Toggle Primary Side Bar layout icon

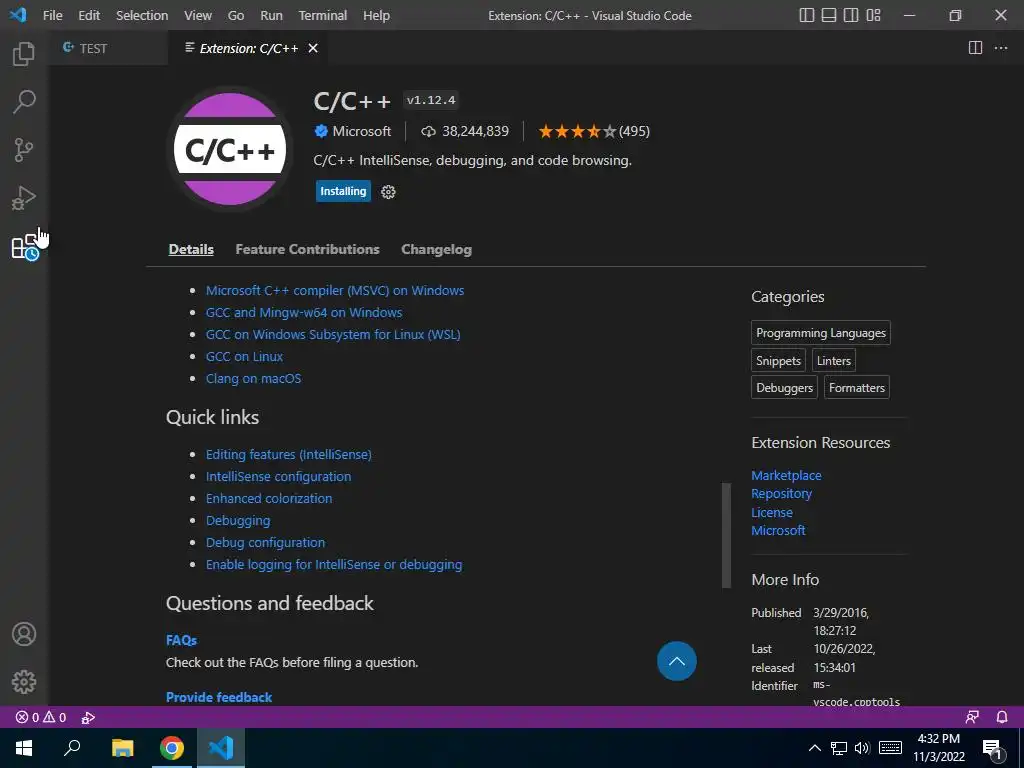807,15
